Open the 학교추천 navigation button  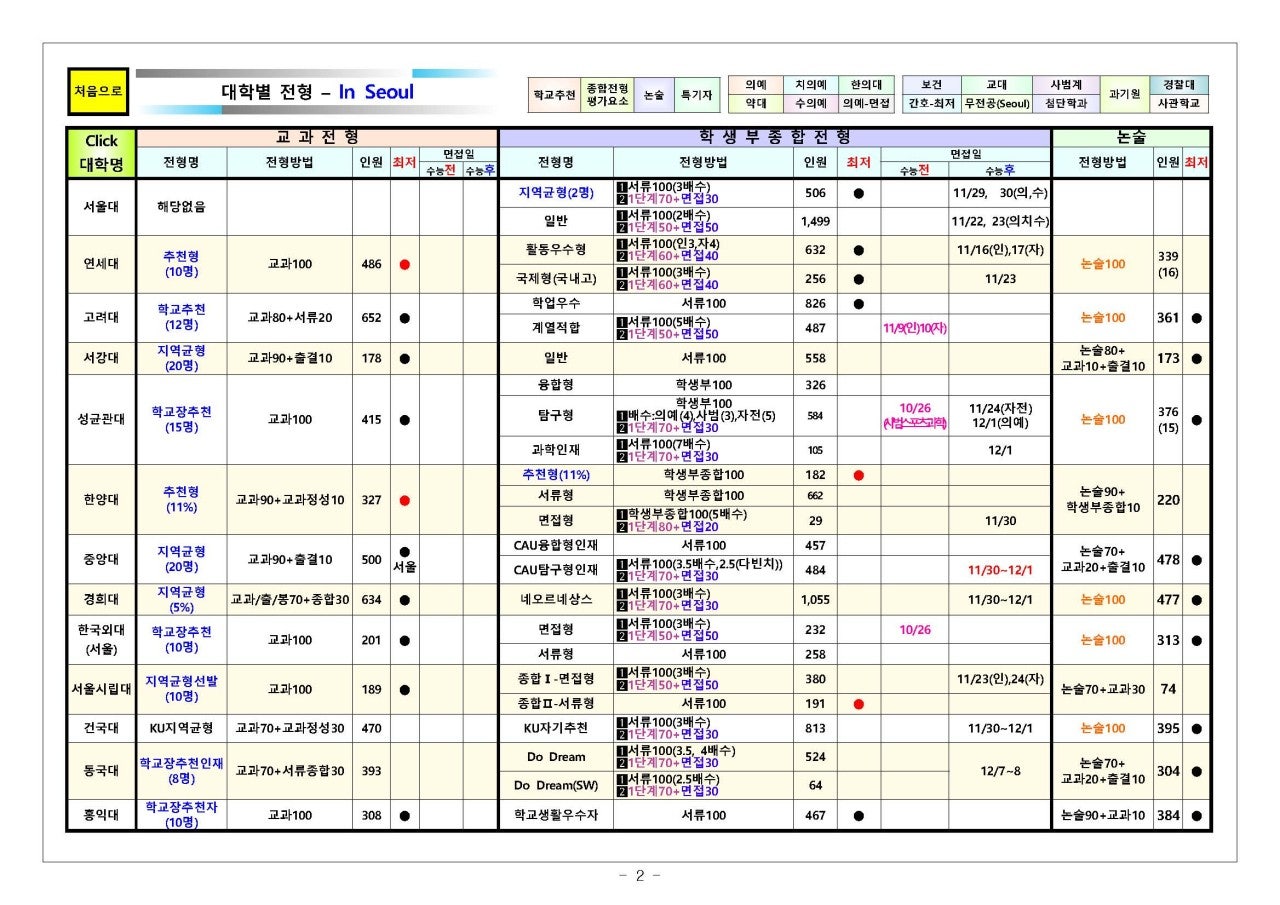[x=554, y=95]
